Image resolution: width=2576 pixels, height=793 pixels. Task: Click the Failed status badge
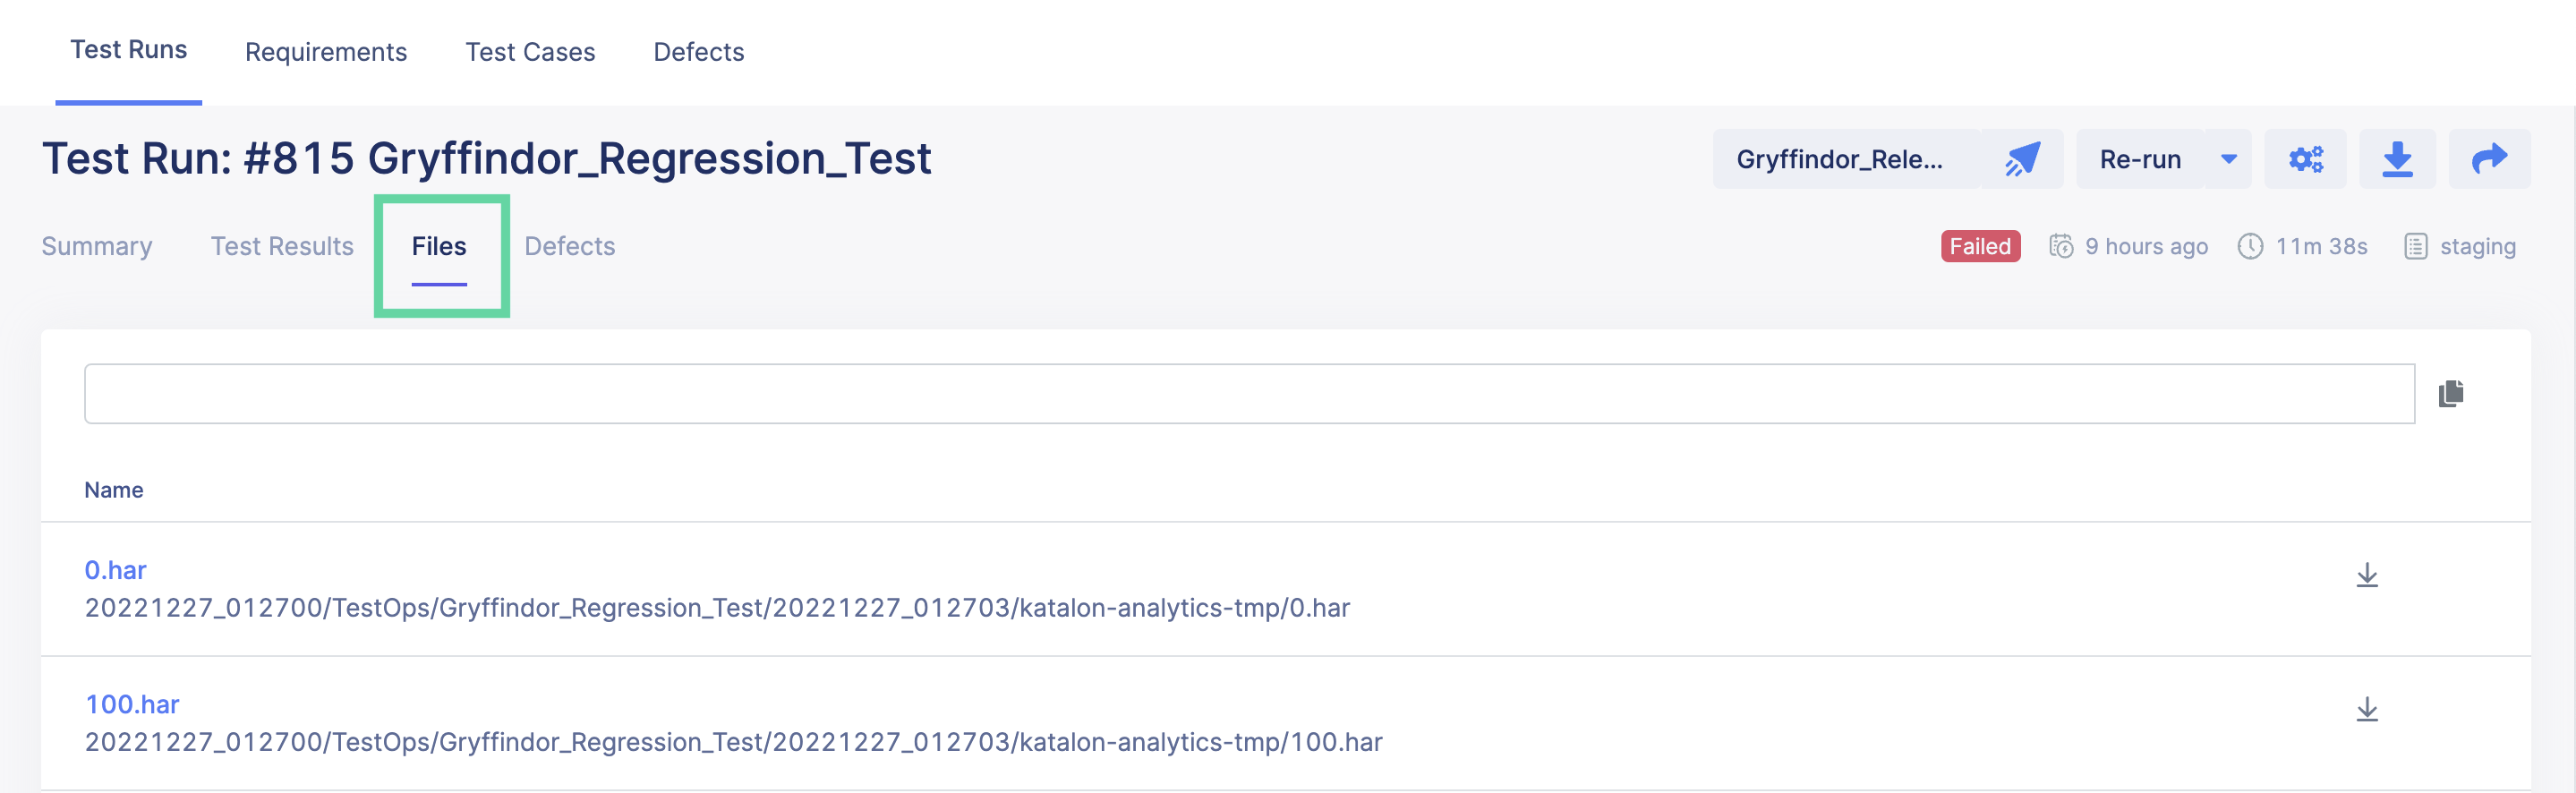[1979, 245]
